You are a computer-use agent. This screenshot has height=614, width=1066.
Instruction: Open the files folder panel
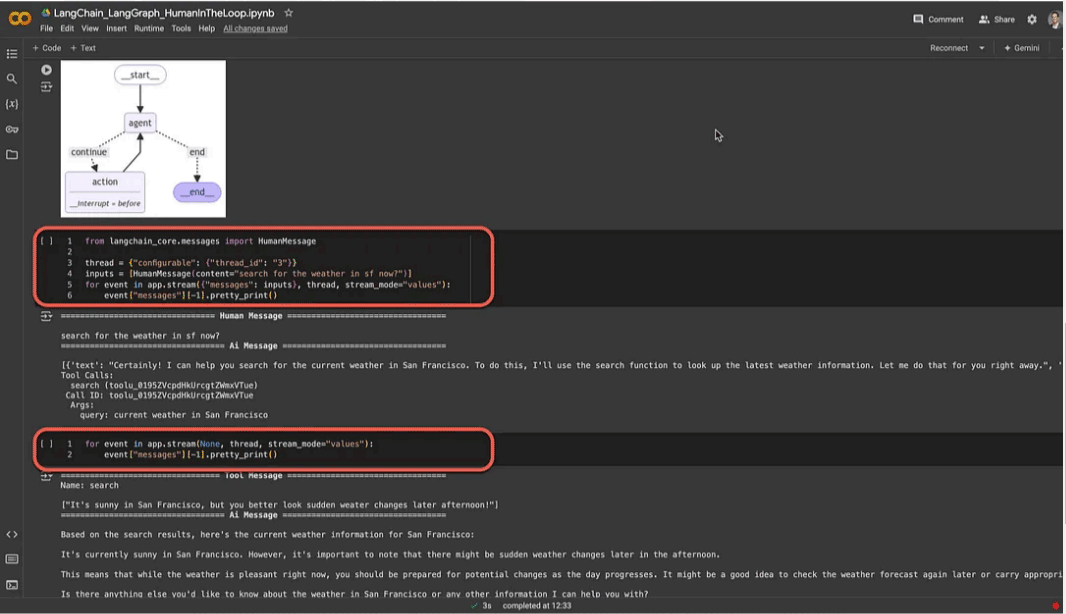(x=12, y=154)
